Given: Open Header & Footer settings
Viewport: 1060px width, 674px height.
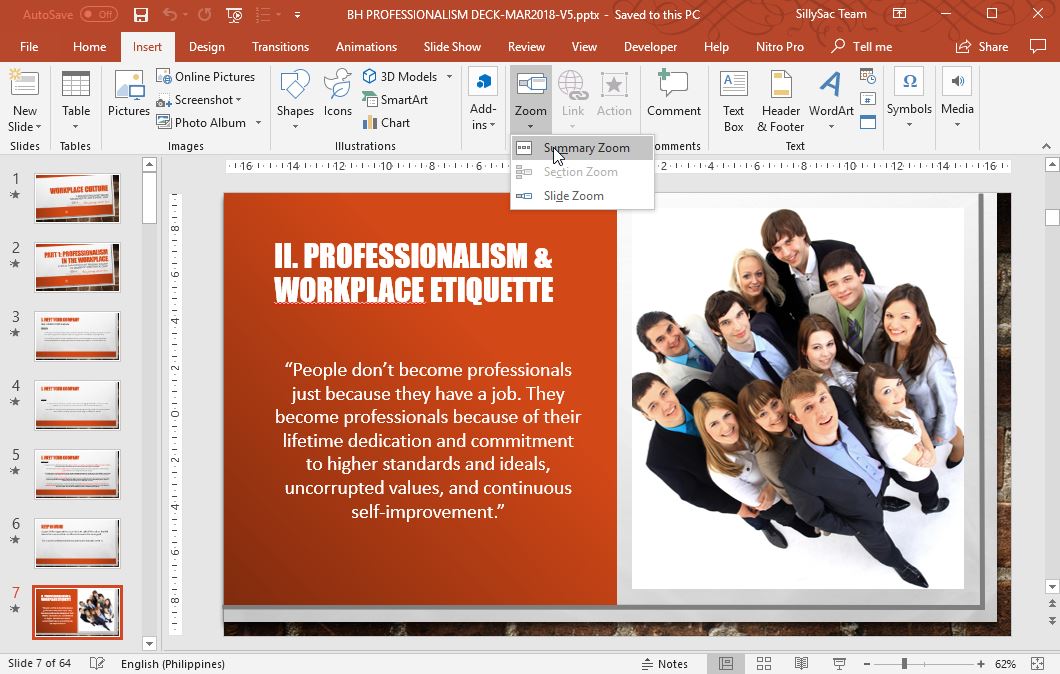Looking at the screenshot, I should point(780,99).
